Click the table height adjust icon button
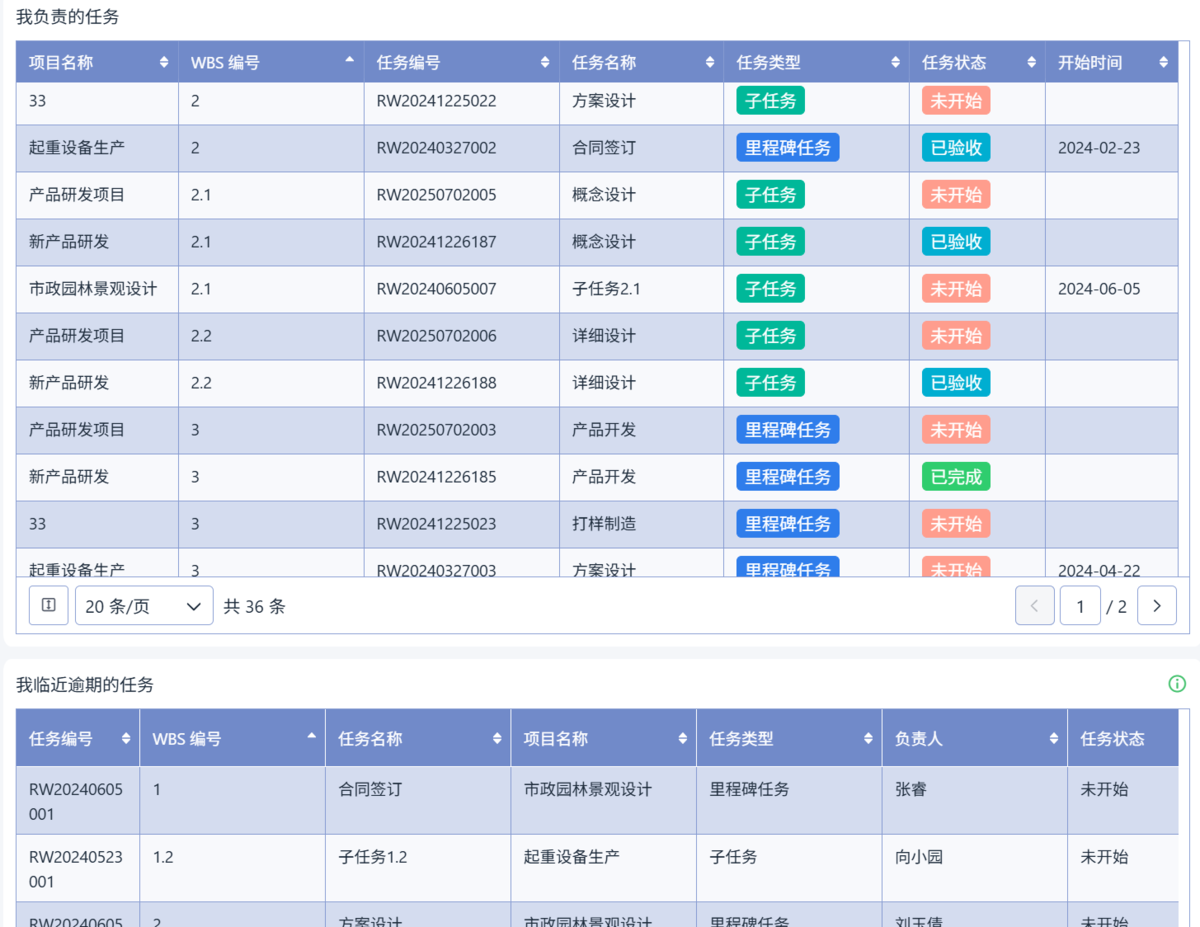The height and width of the screenshot is (927, 1200). [48, 606]
